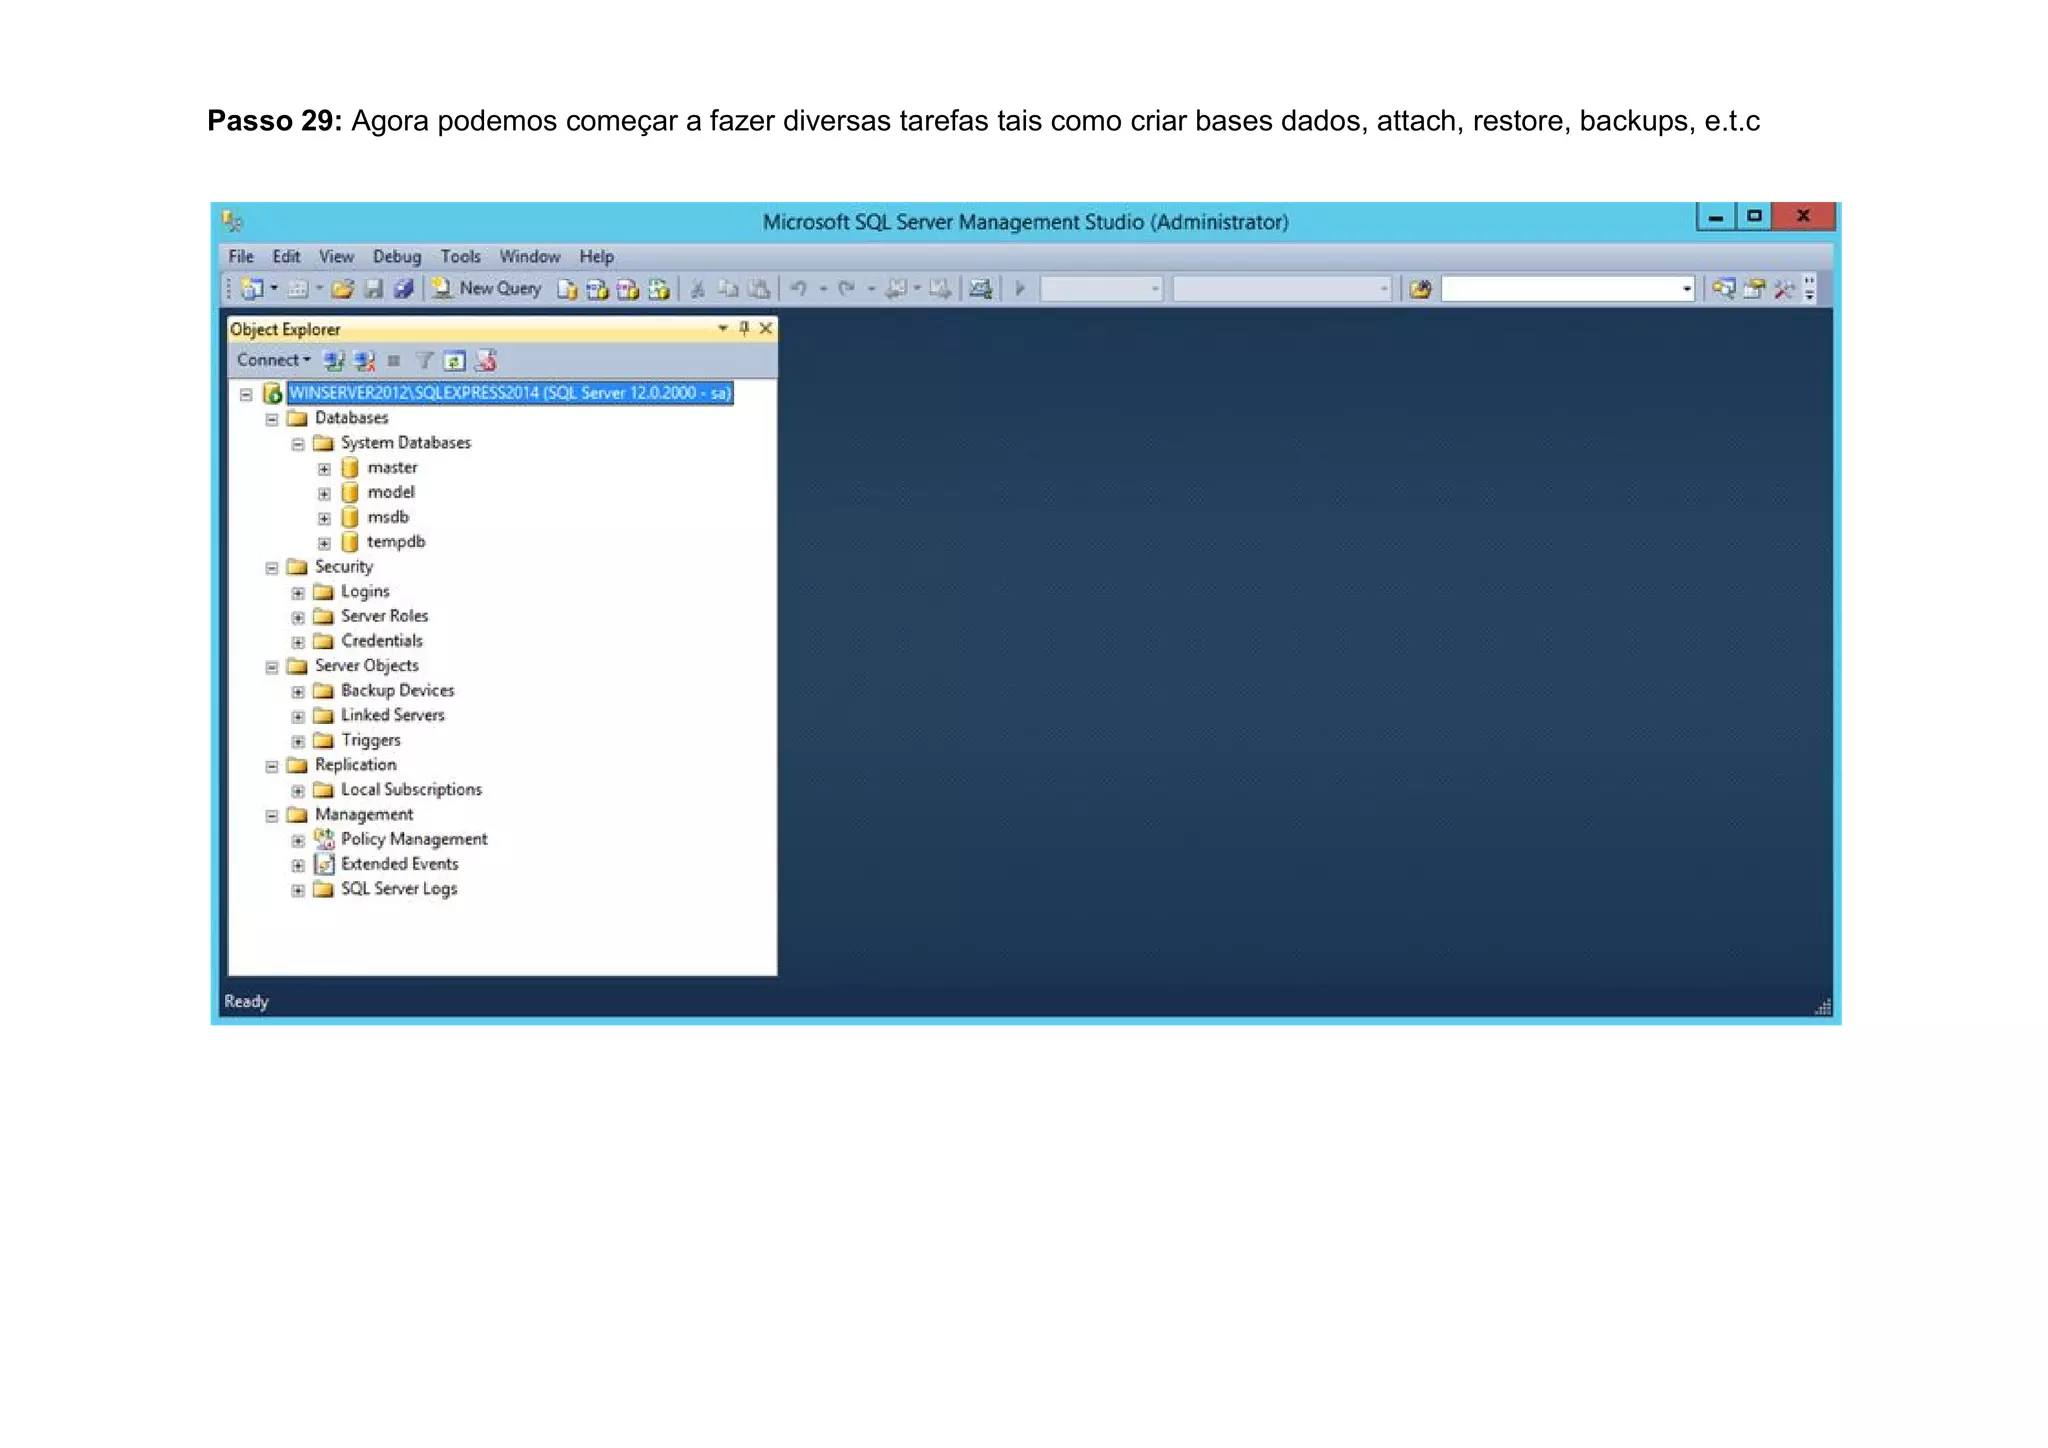
Task: Expand the master database node
Action: click(x=324, y=469)
